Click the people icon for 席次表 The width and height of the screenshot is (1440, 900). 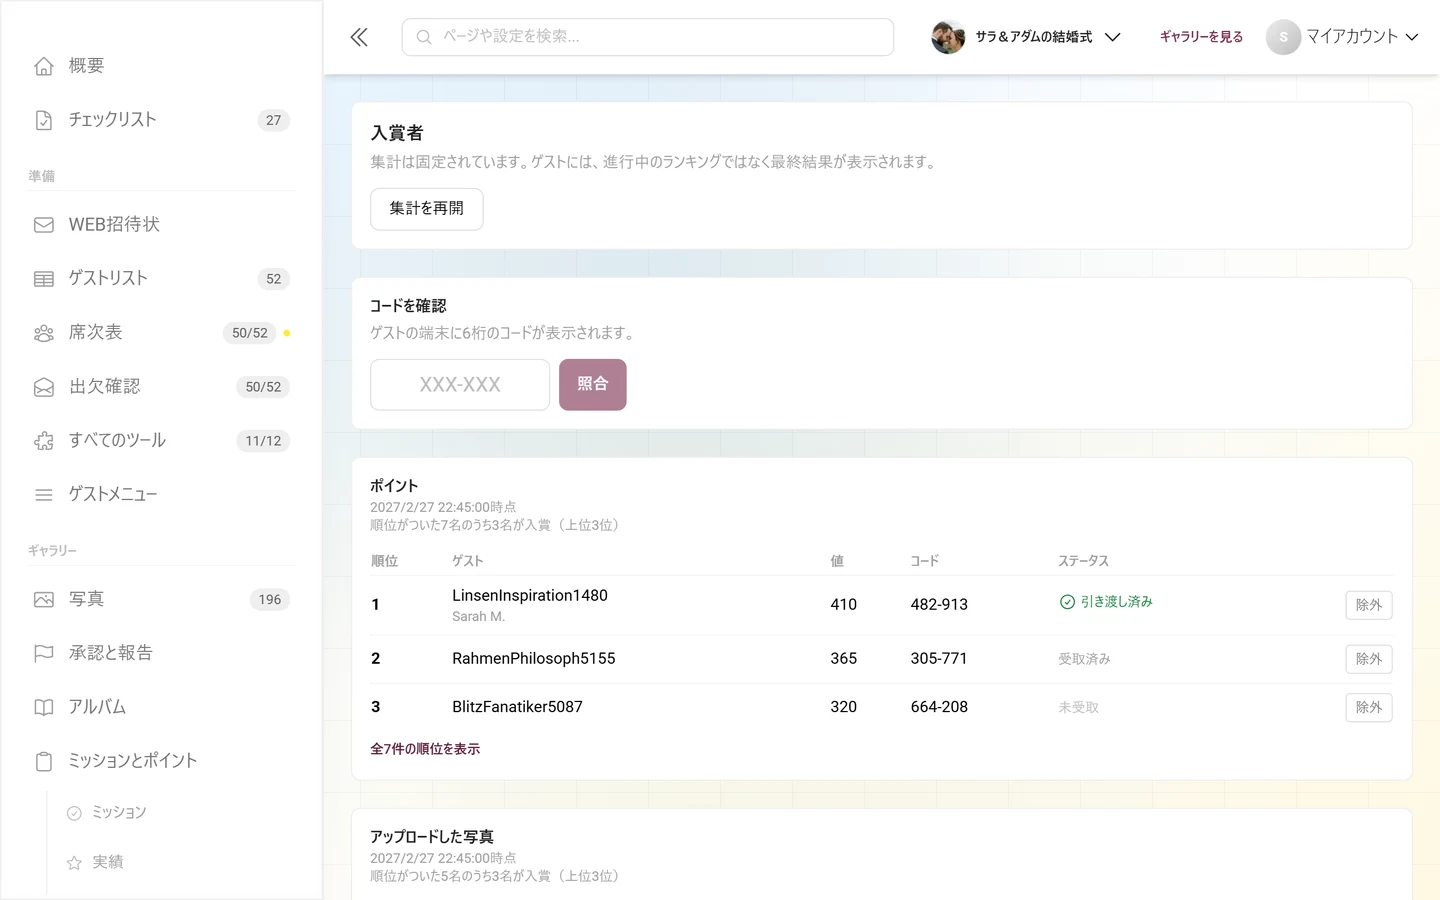pyautogui.click(x=44, y=333)
